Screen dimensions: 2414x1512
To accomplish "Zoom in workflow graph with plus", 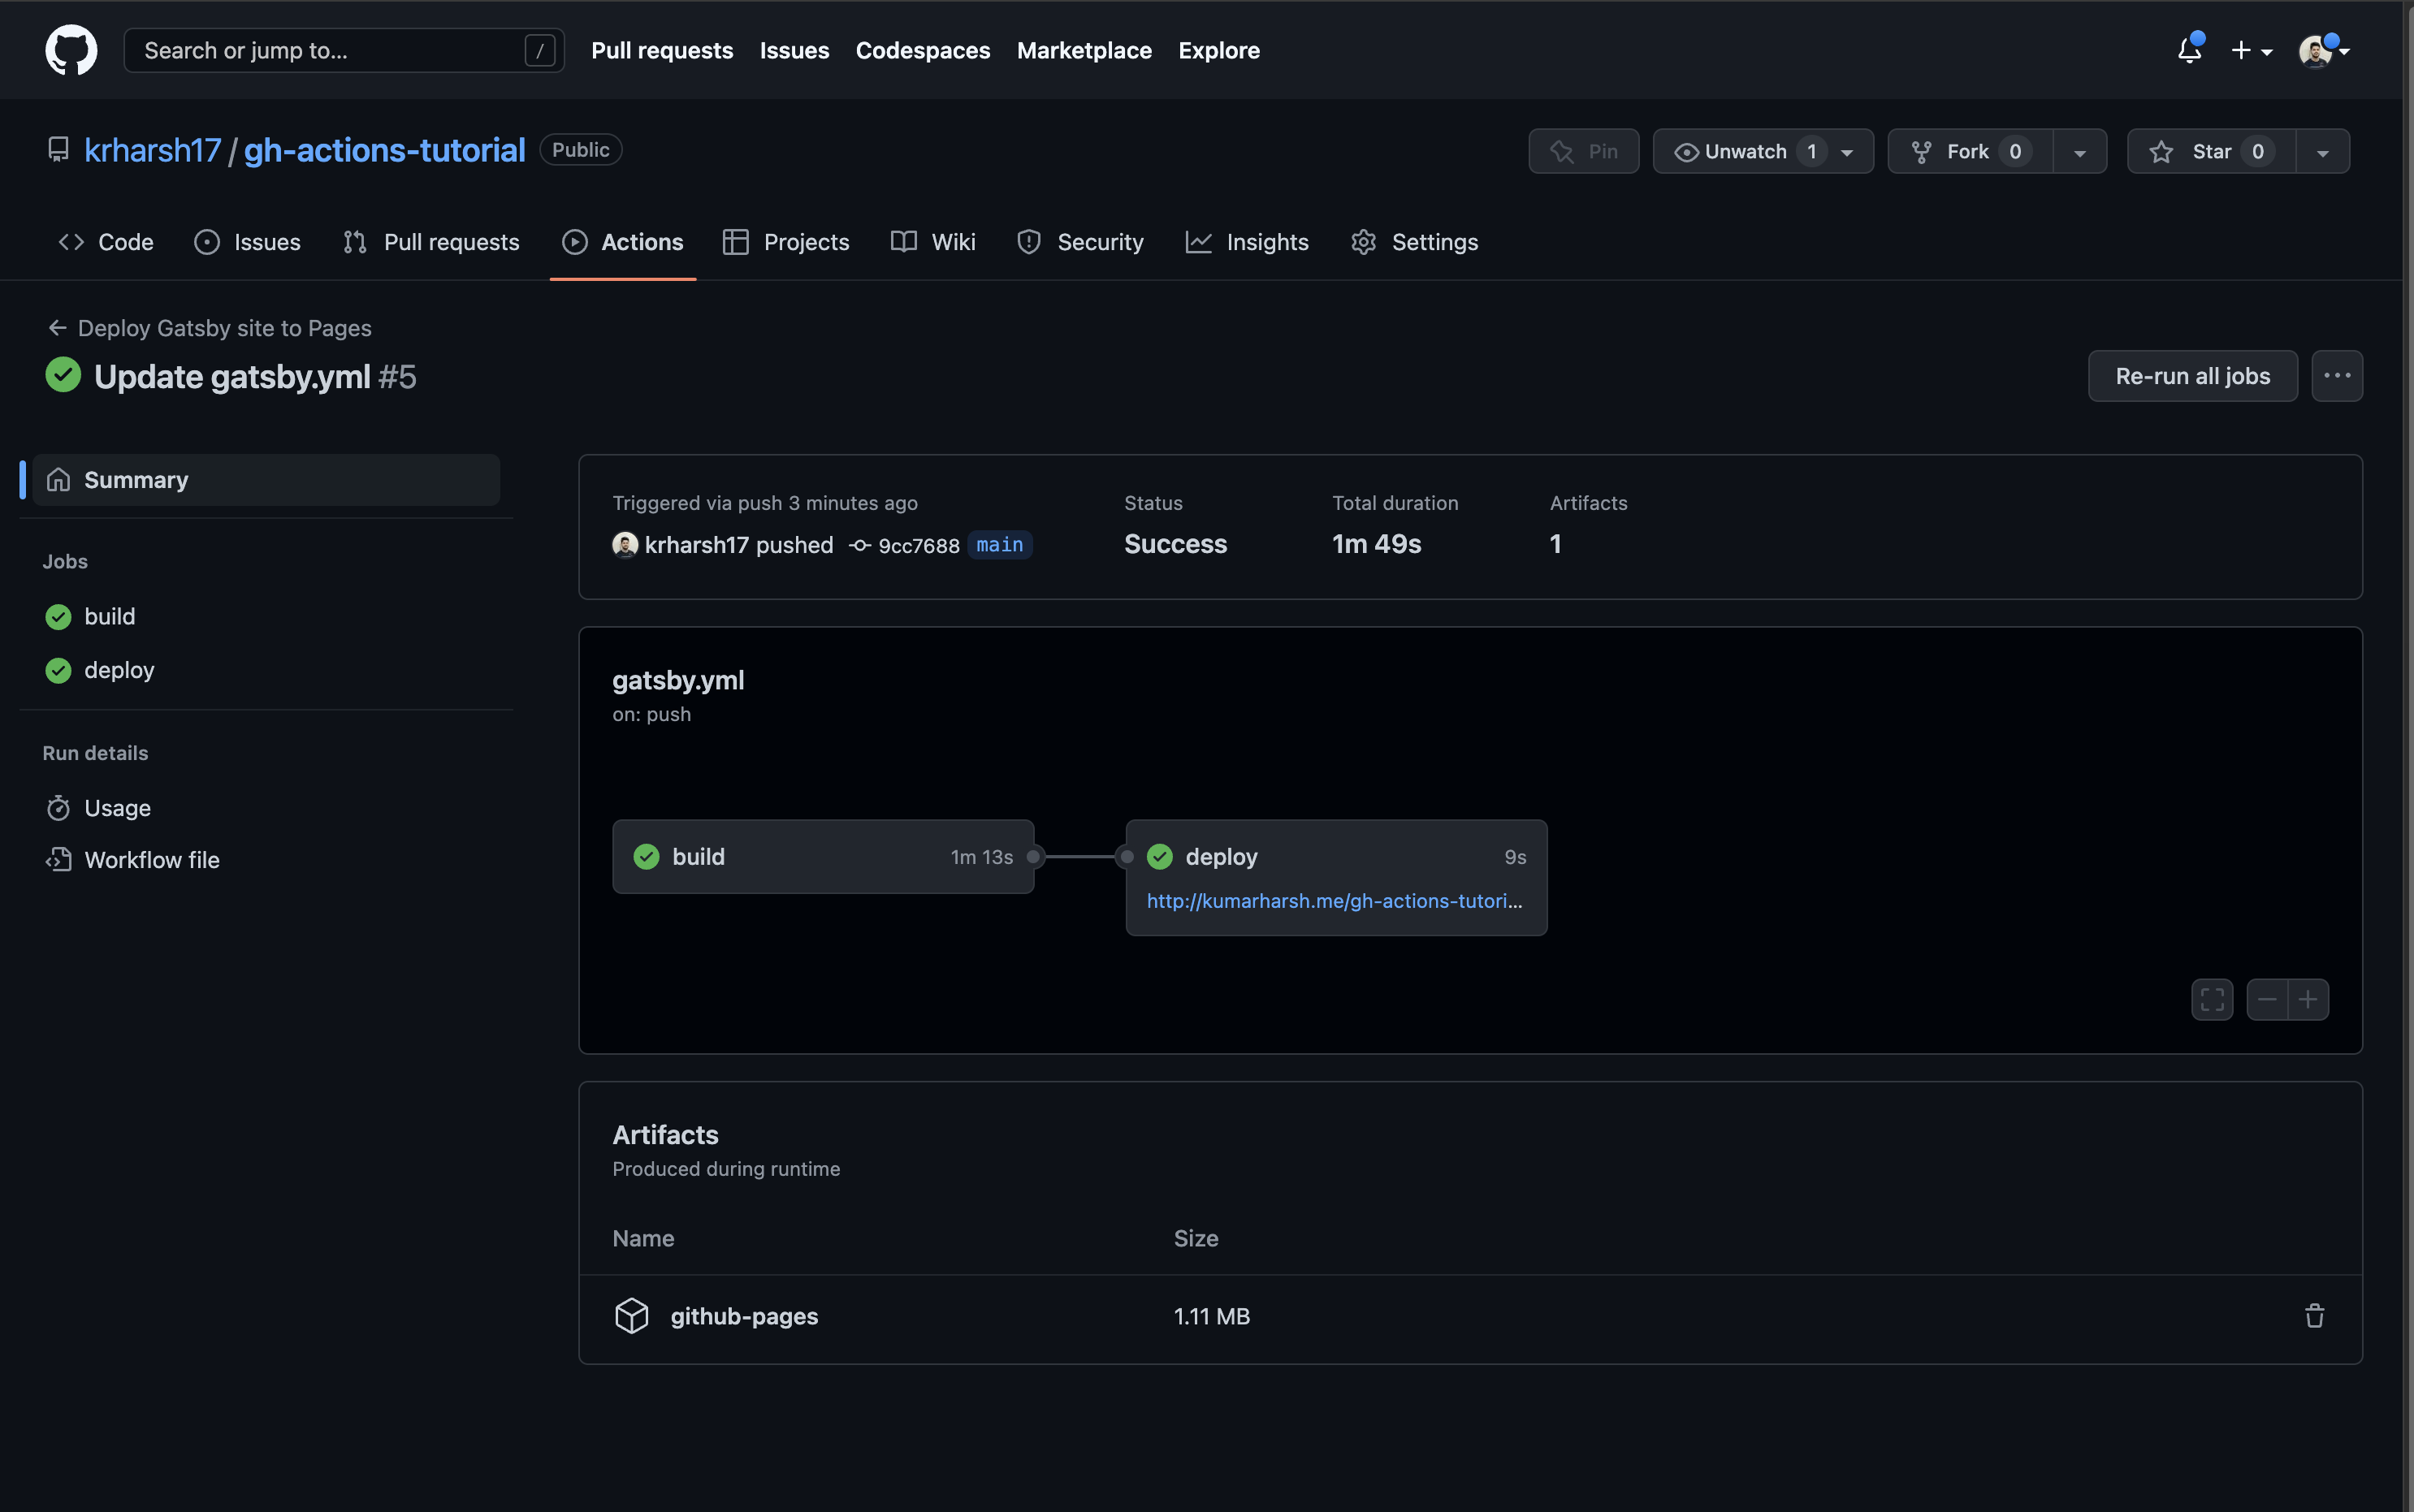I will [x=2308, y=999].
